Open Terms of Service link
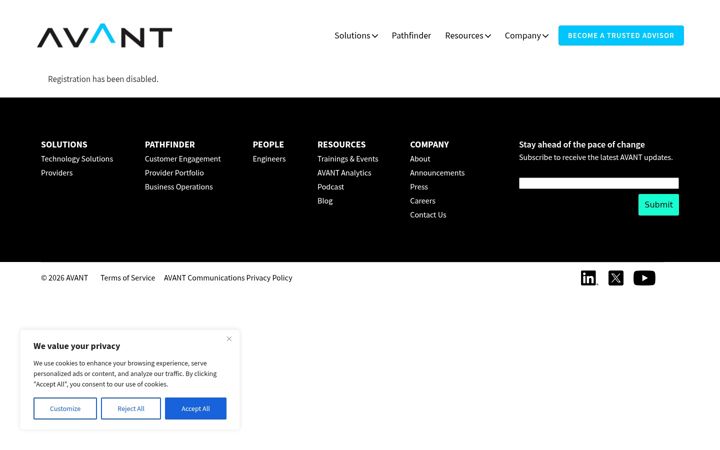The width and height of the screenshot is (720, 450). click(x=128, y=278)
